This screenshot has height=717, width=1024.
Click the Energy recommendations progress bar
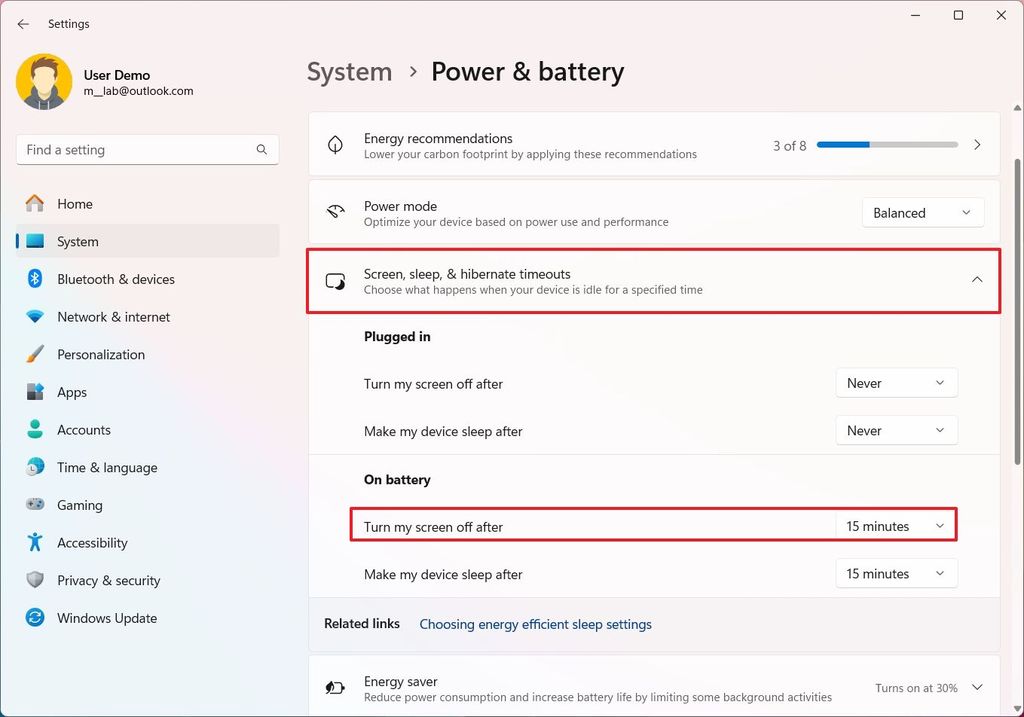pyautogui.click(x=886, y=144)
